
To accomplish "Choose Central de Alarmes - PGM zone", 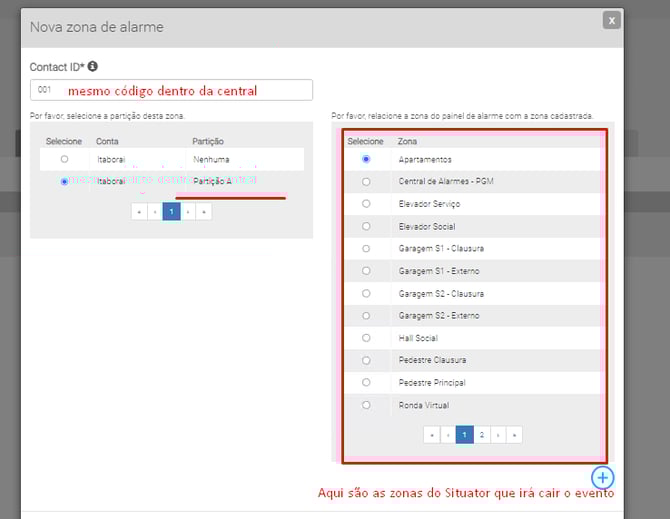I will [366, 181].
